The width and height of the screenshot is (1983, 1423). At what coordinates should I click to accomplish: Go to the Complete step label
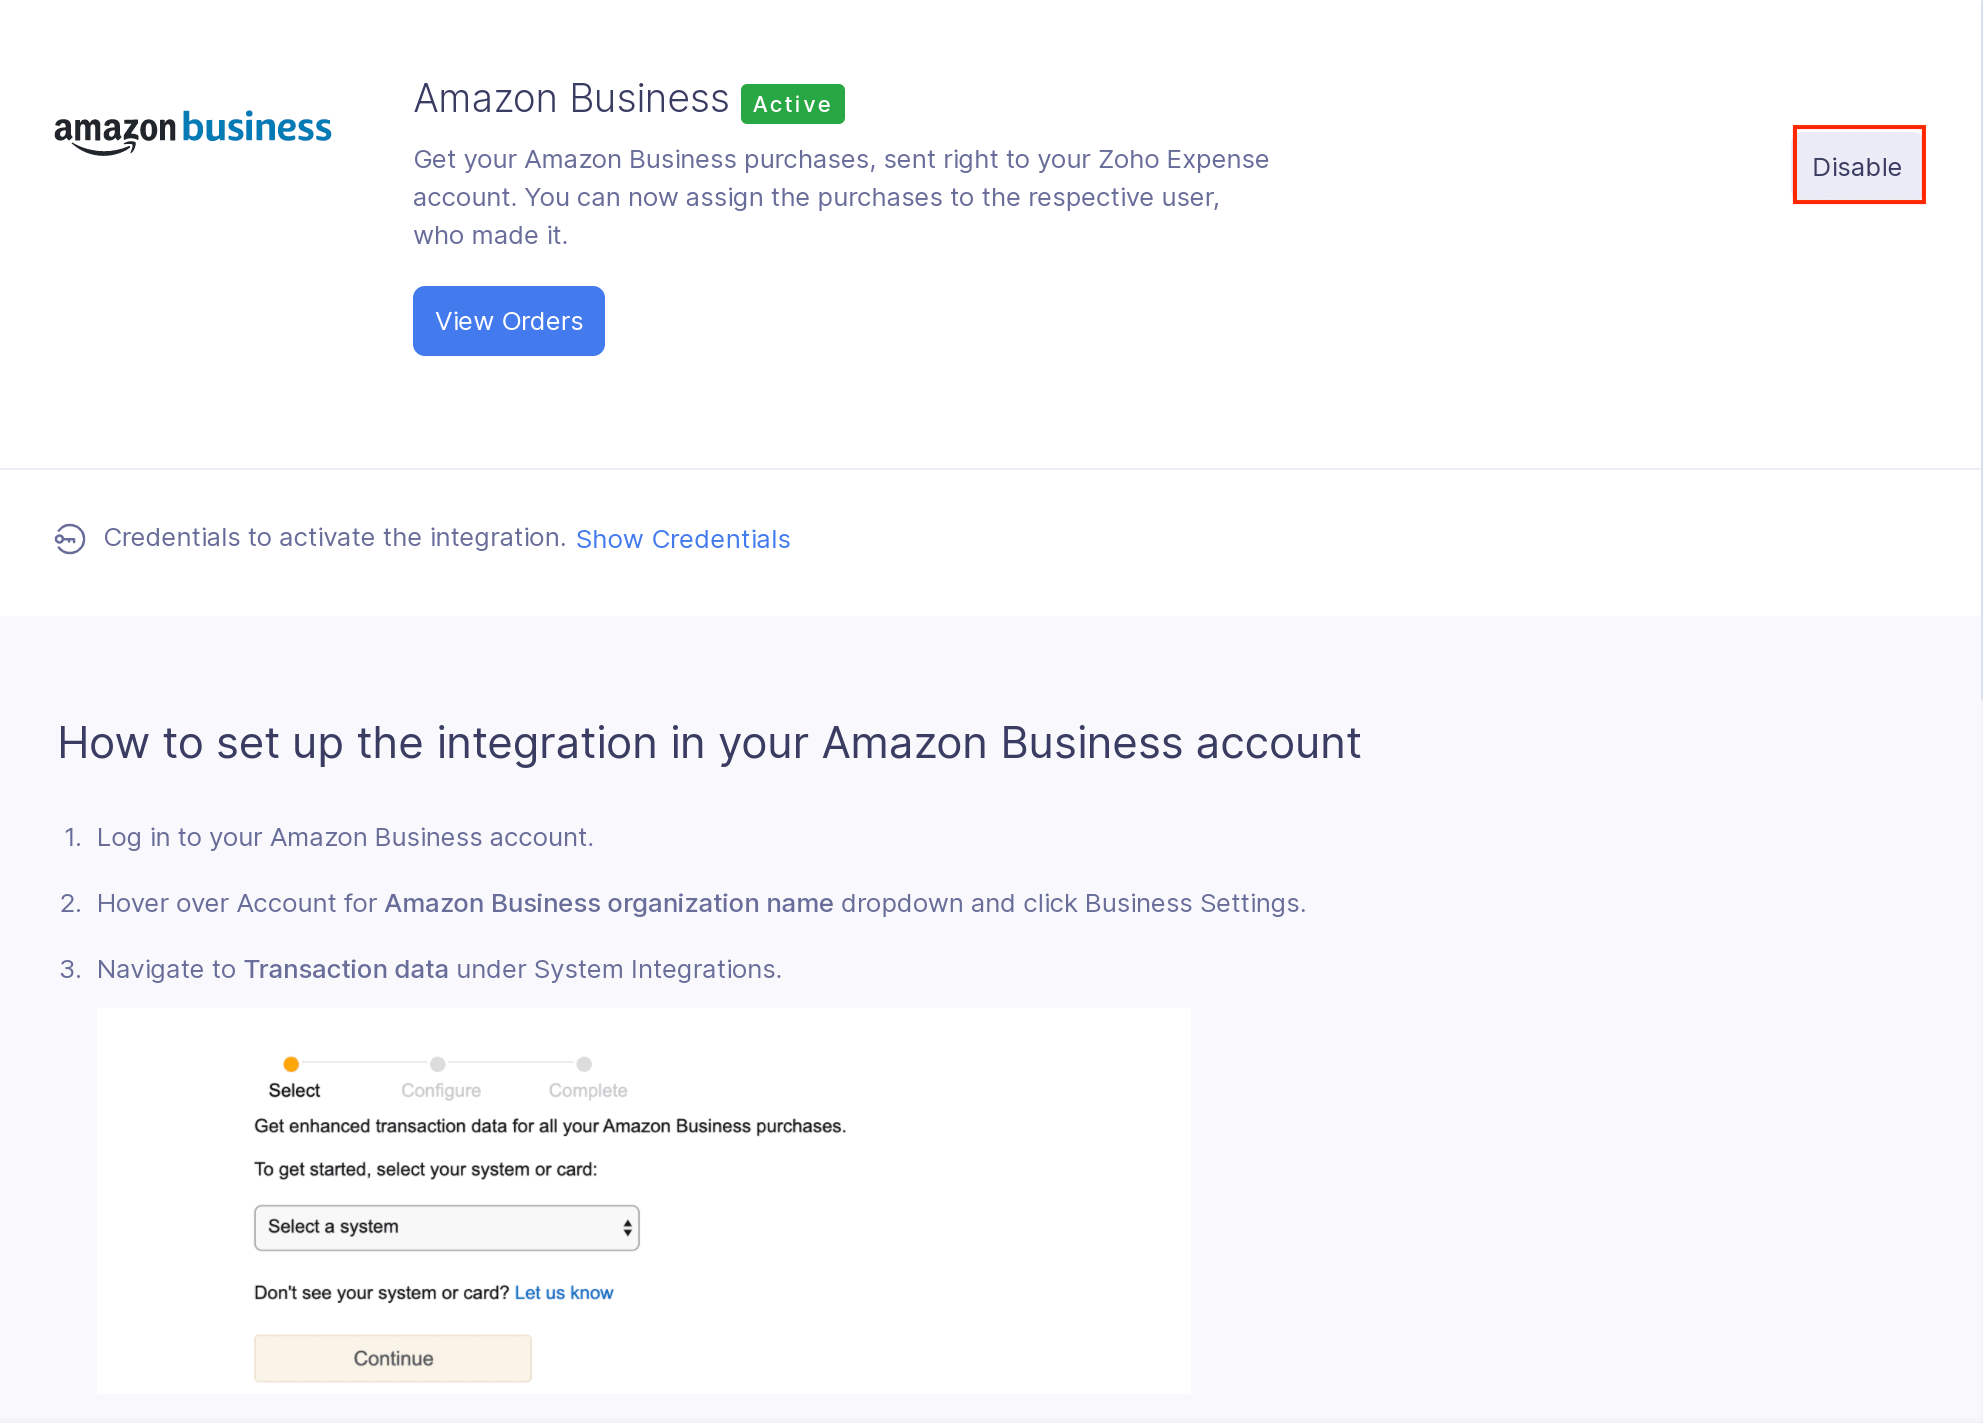coord(588,1090)
